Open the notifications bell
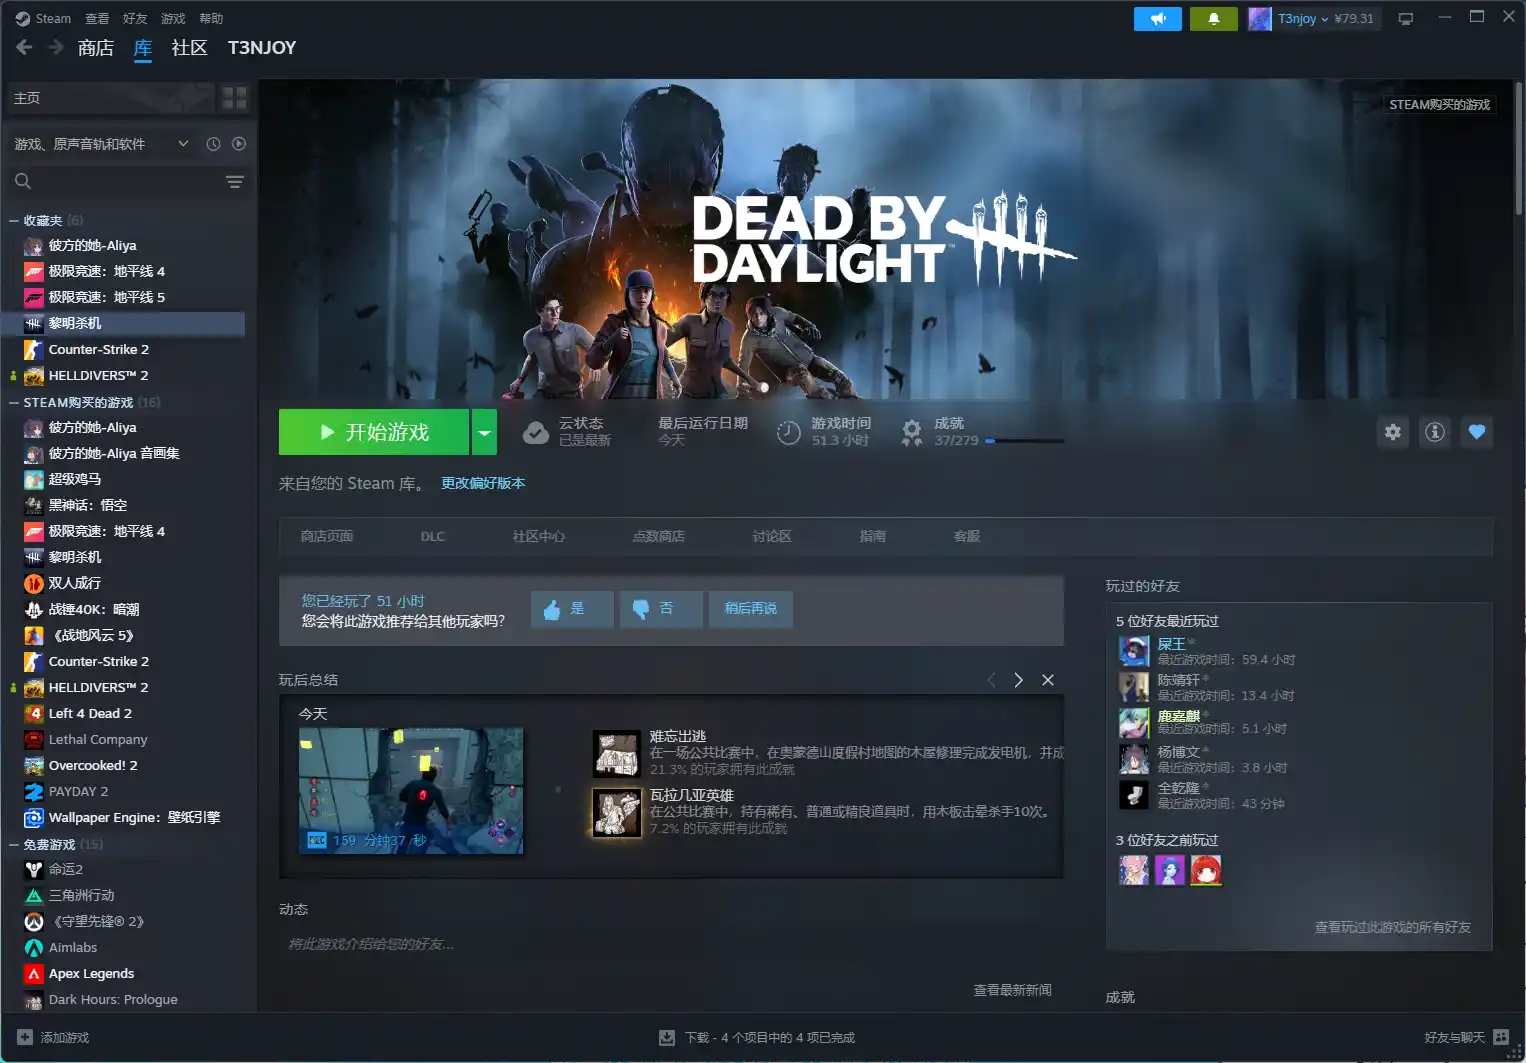Viewport: 1526px width, 1063px height. tap(1213, 19)
